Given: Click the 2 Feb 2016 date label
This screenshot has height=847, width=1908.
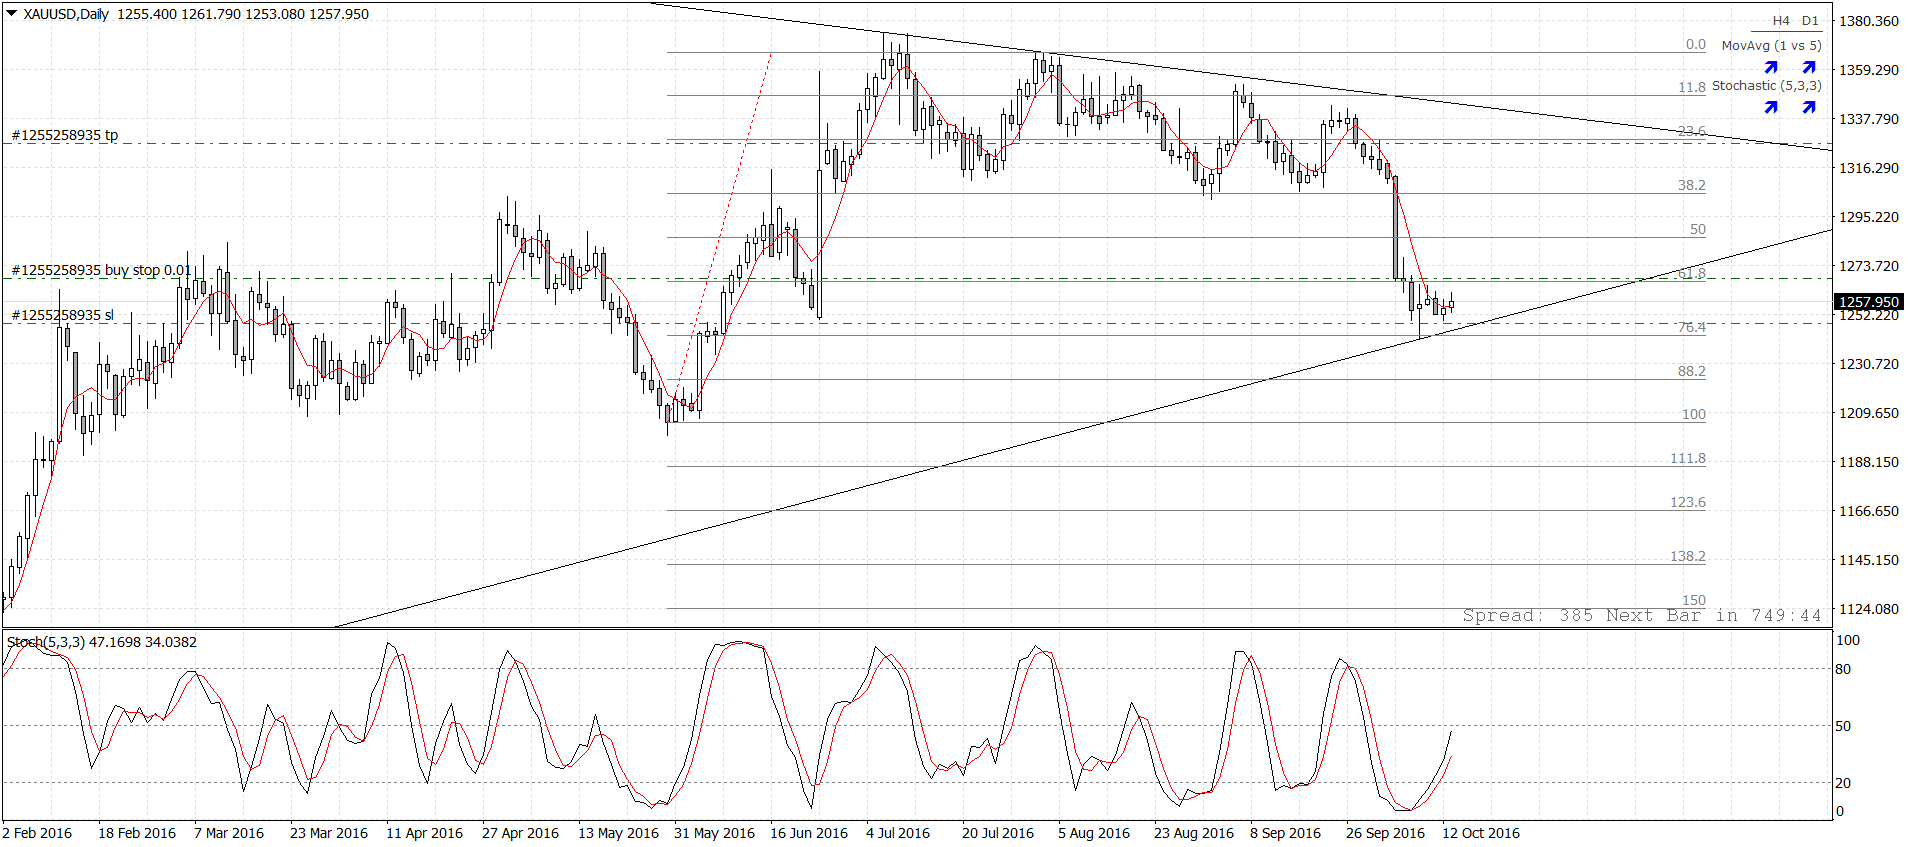Looking at the screenshot, I should pos(38,833).
